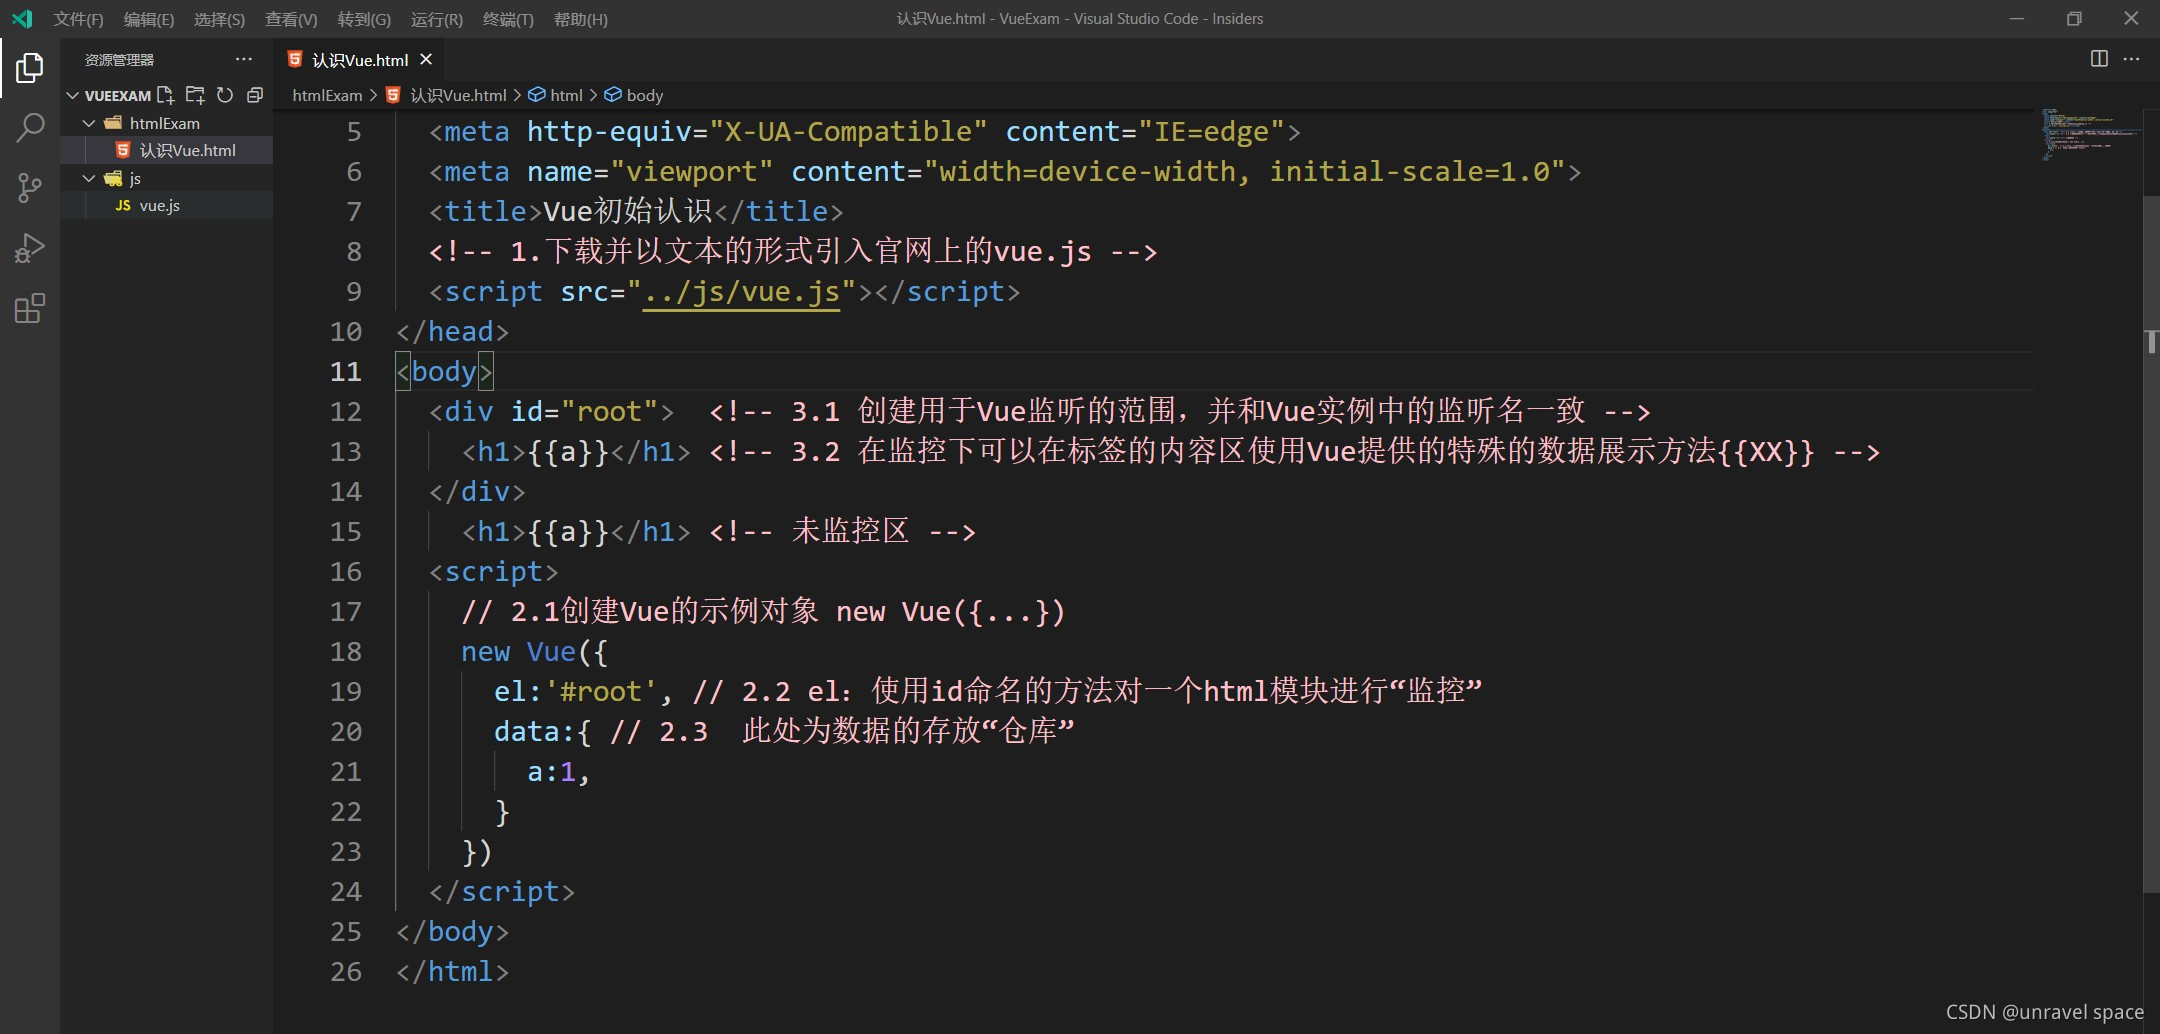Open the 帮助(H) menu

click(580, 19)
